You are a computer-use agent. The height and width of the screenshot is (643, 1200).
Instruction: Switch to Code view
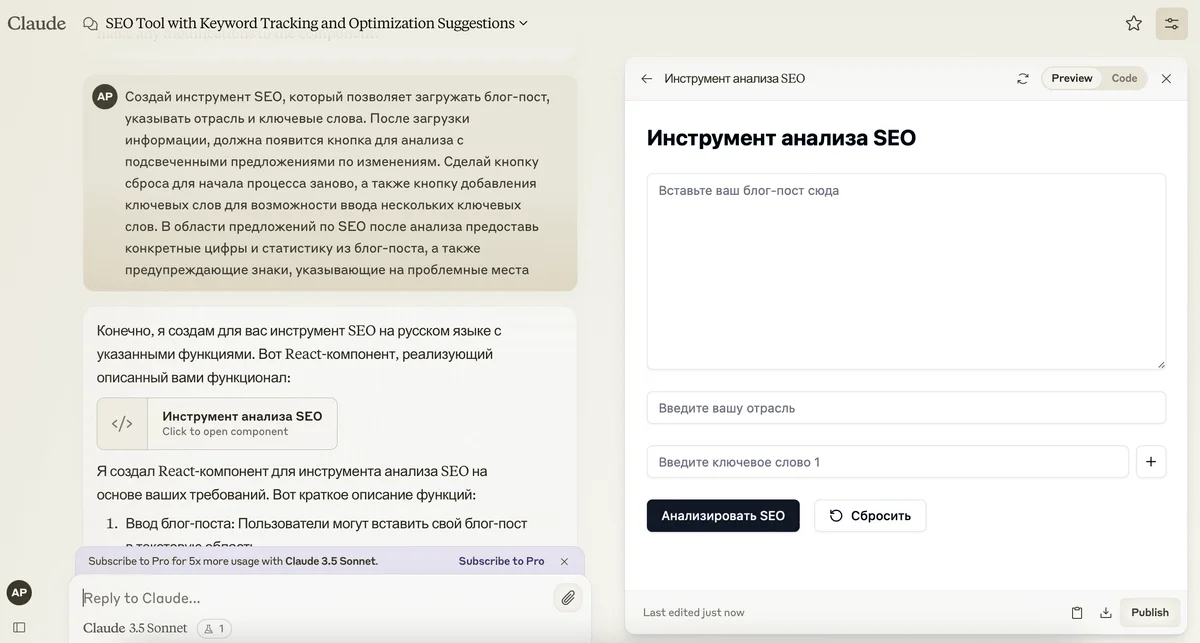[x=1124, y=78]
